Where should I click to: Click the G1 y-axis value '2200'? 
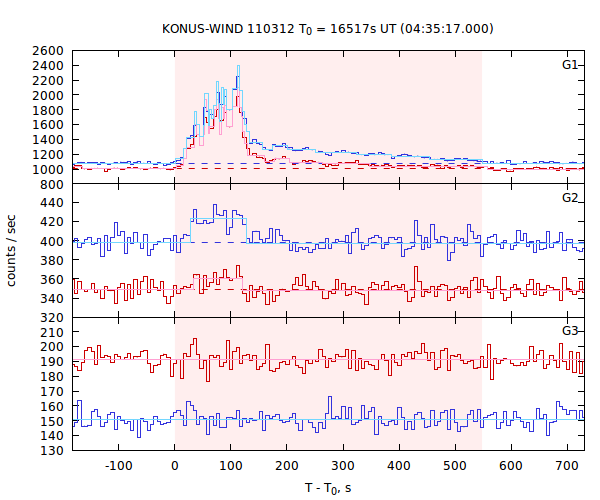coord(48,80)
